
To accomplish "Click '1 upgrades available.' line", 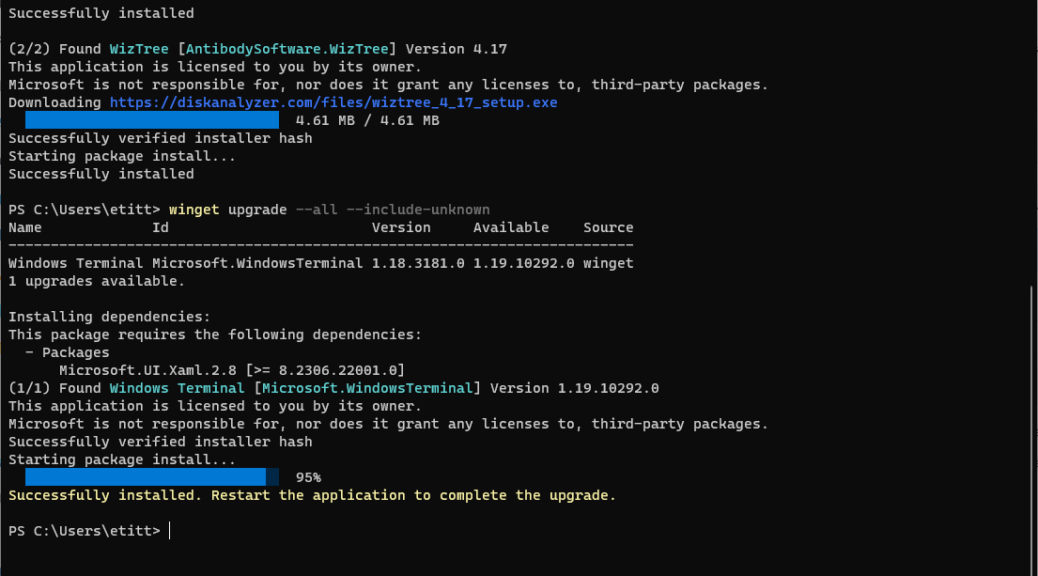I will pos(97,281).
